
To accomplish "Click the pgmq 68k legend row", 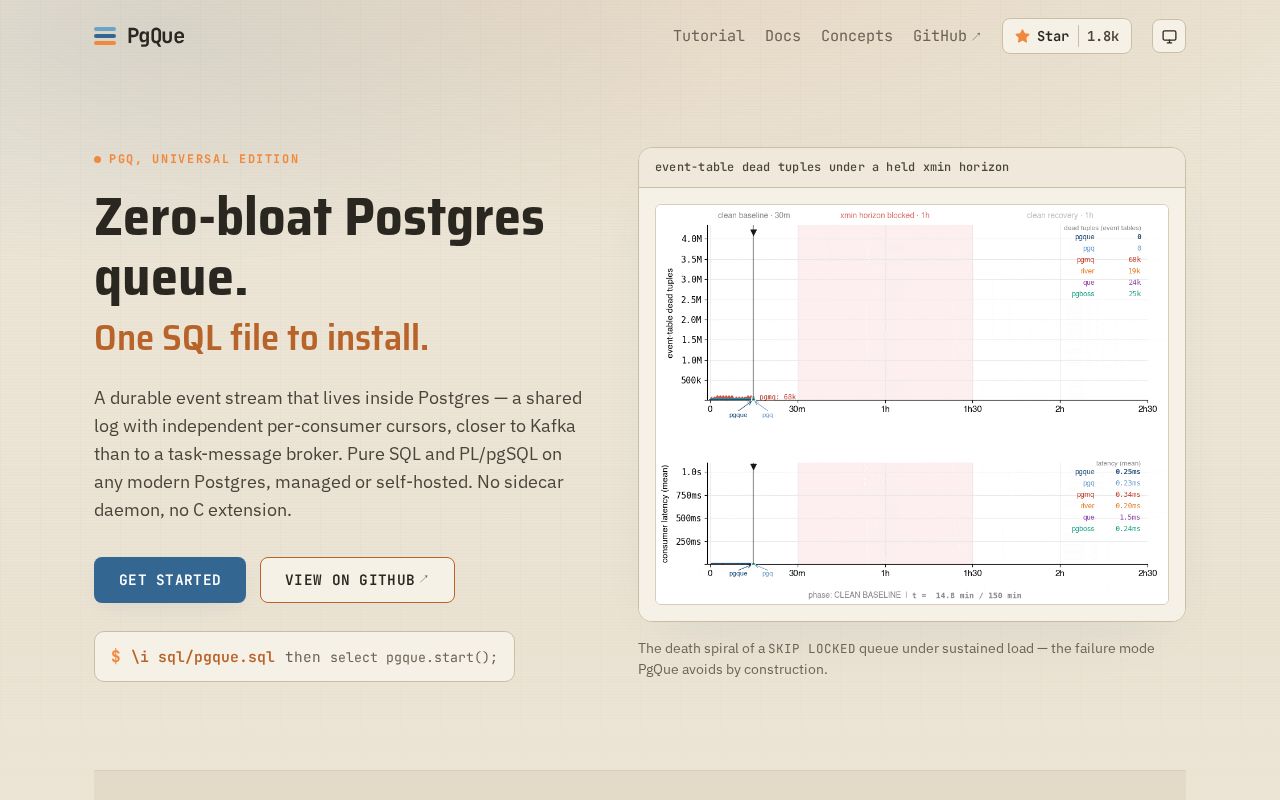I will click(1108, 260).
